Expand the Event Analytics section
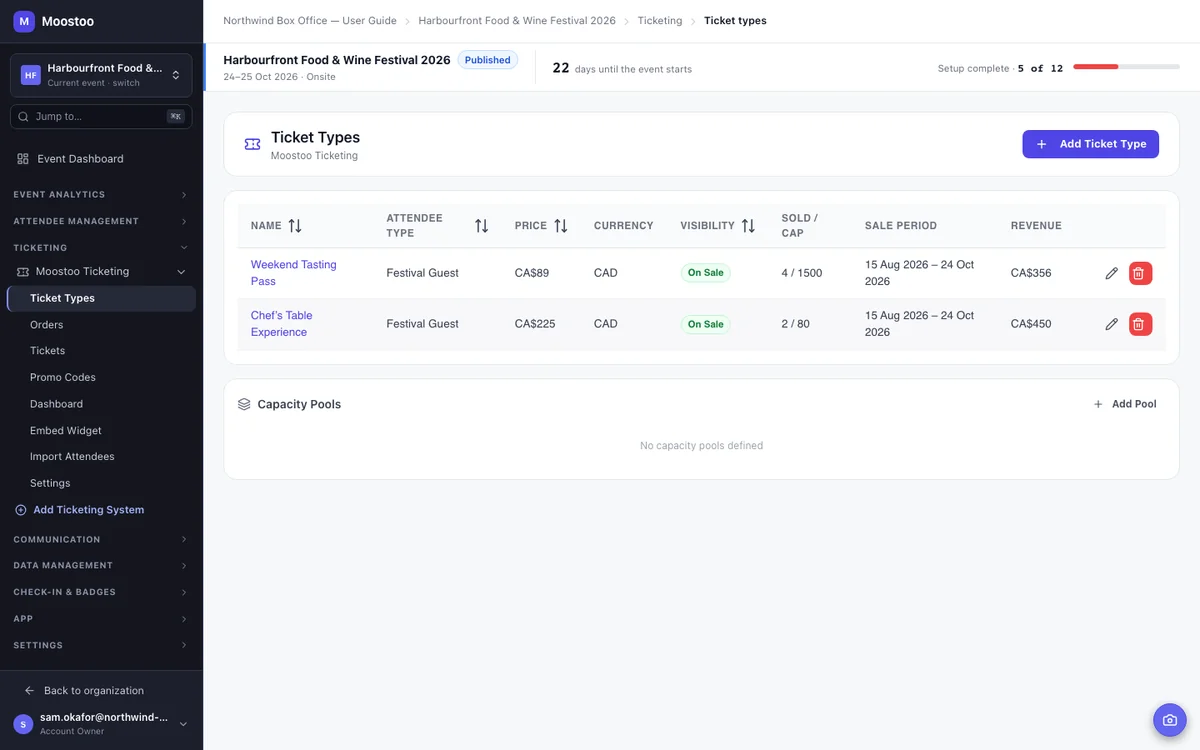Image resolution: width=1200 pixels, height=750 pixels. click(101, 195)
